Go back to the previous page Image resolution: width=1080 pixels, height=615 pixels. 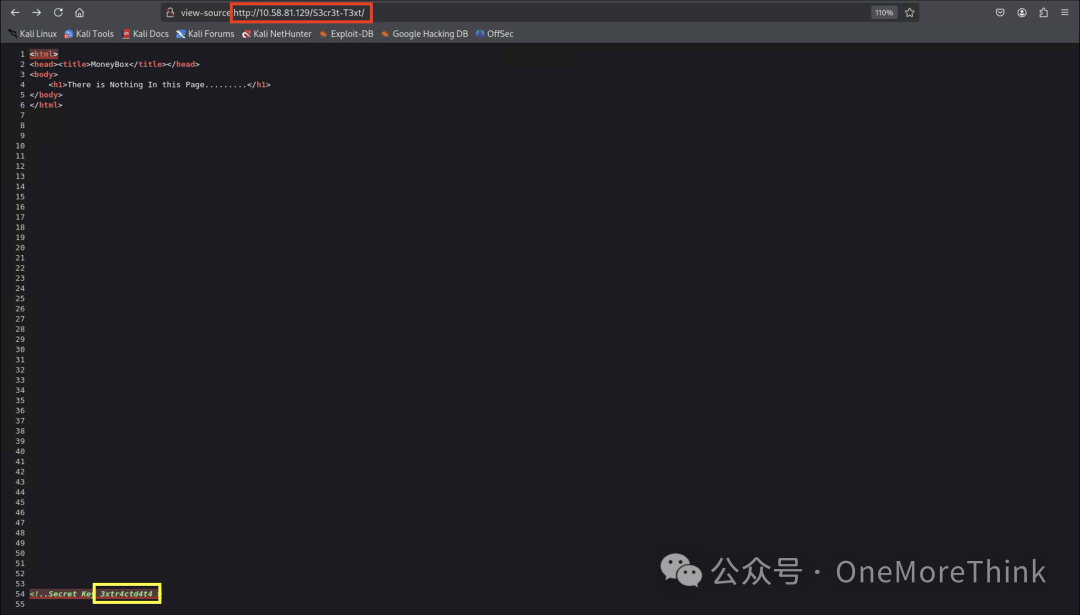click(x=15, y=12)
